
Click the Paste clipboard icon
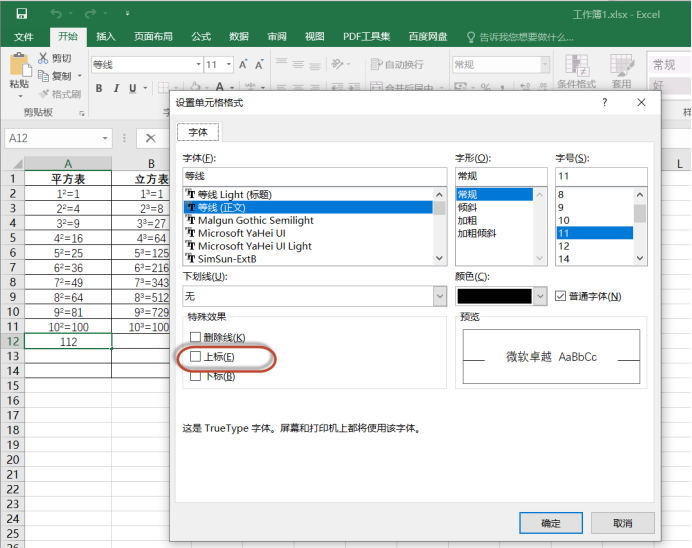click(x=19, y=64)
